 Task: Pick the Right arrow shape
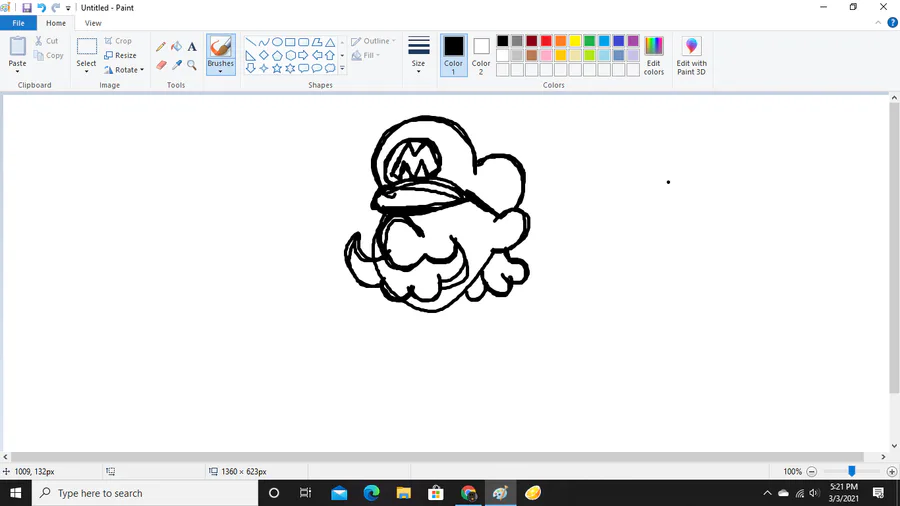coord(304,55)
